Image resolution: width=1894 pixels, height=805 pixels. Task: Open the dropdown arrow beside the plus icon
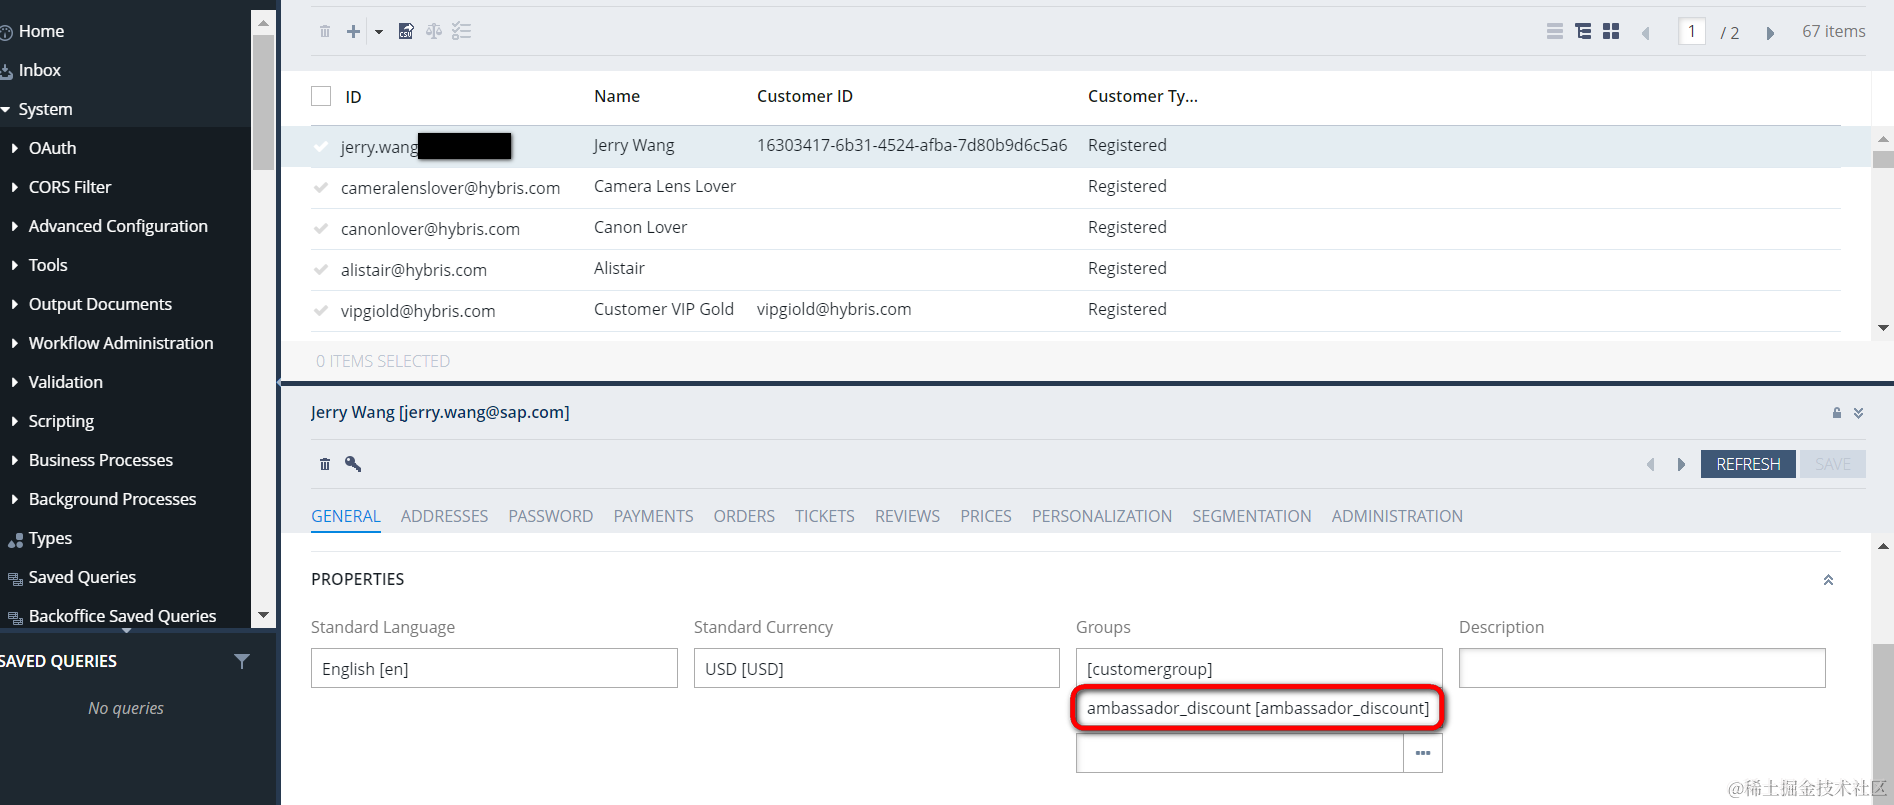click(379, 32)
